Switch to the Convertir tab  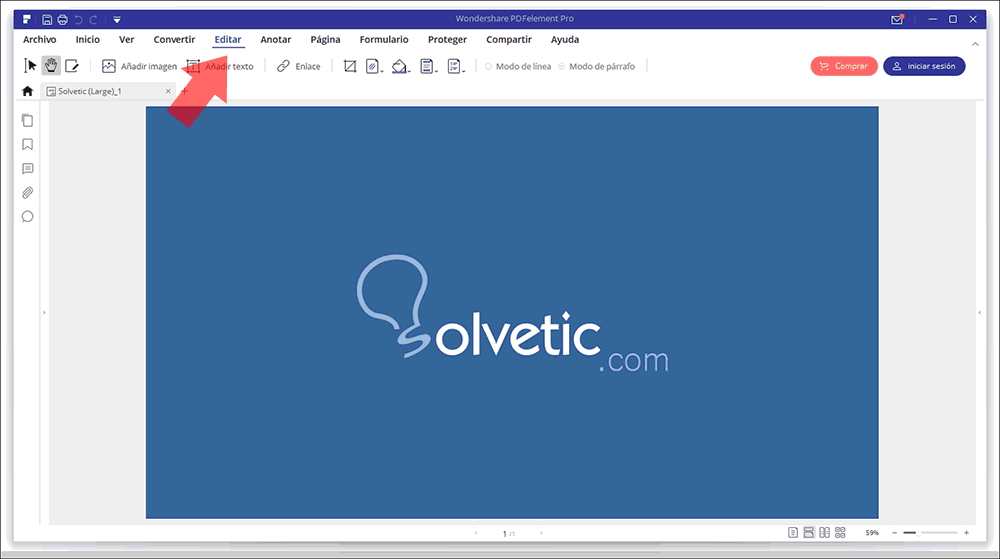tap(174, 40)
